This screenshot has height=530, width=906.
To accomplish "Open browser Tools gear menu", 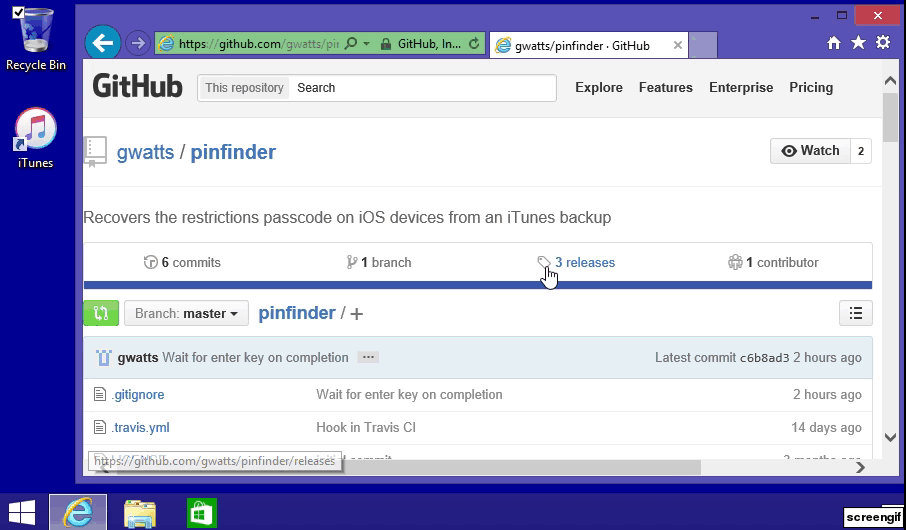I will 883,42.
